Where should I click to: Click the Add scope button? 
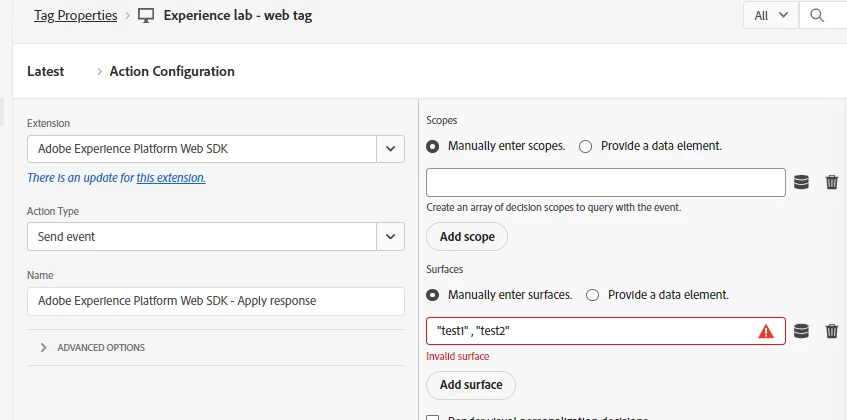click(467, 236)
